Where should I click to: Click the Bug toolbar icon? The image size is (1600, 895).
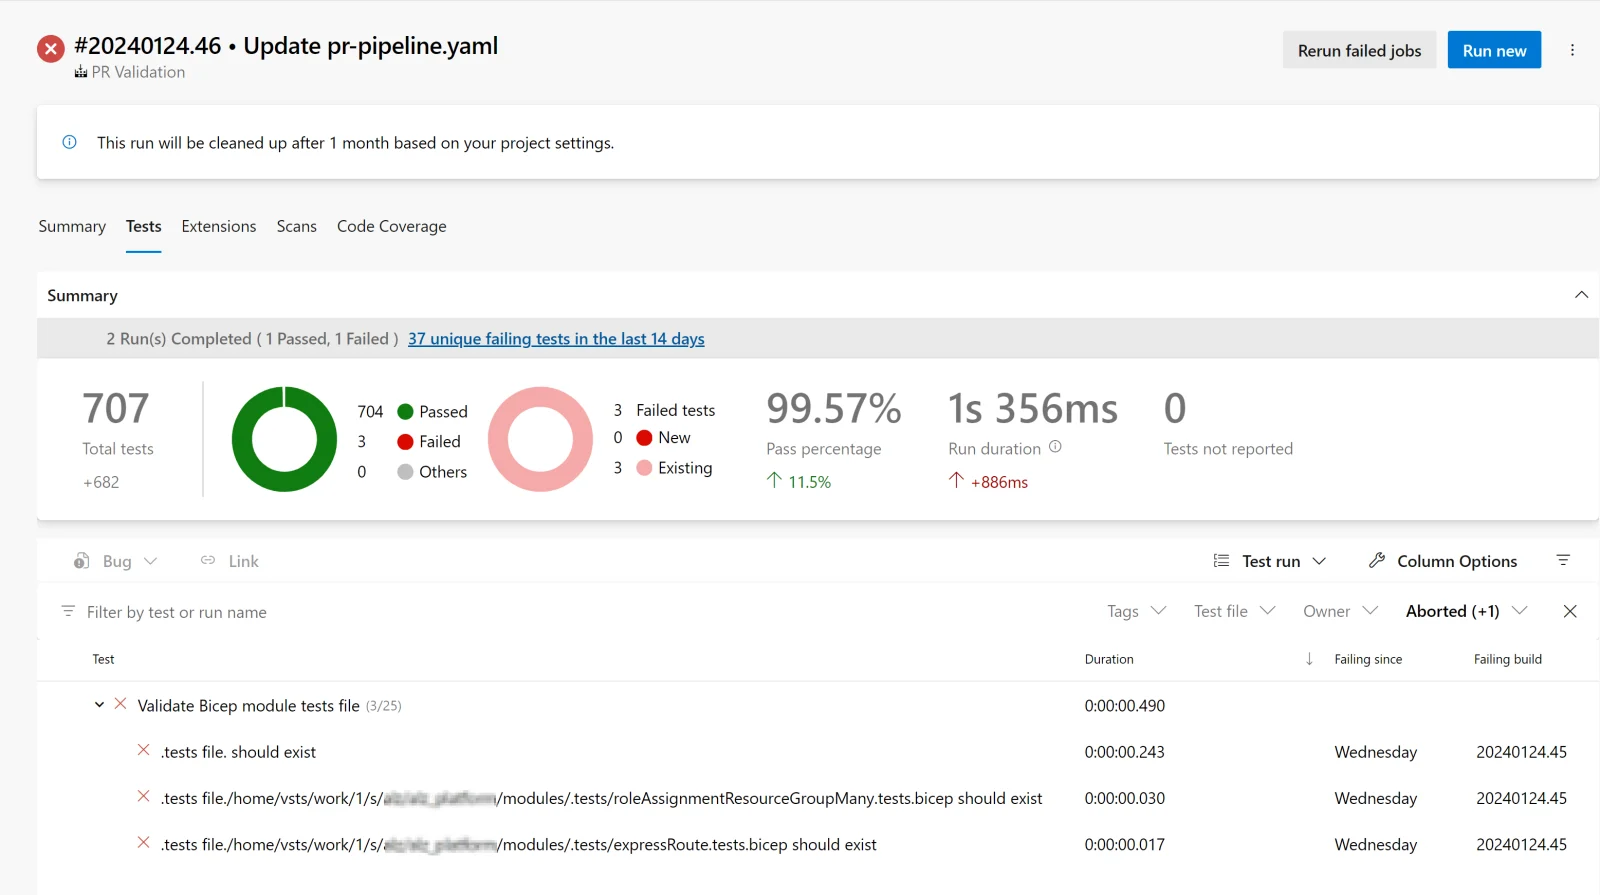point(82,561)
